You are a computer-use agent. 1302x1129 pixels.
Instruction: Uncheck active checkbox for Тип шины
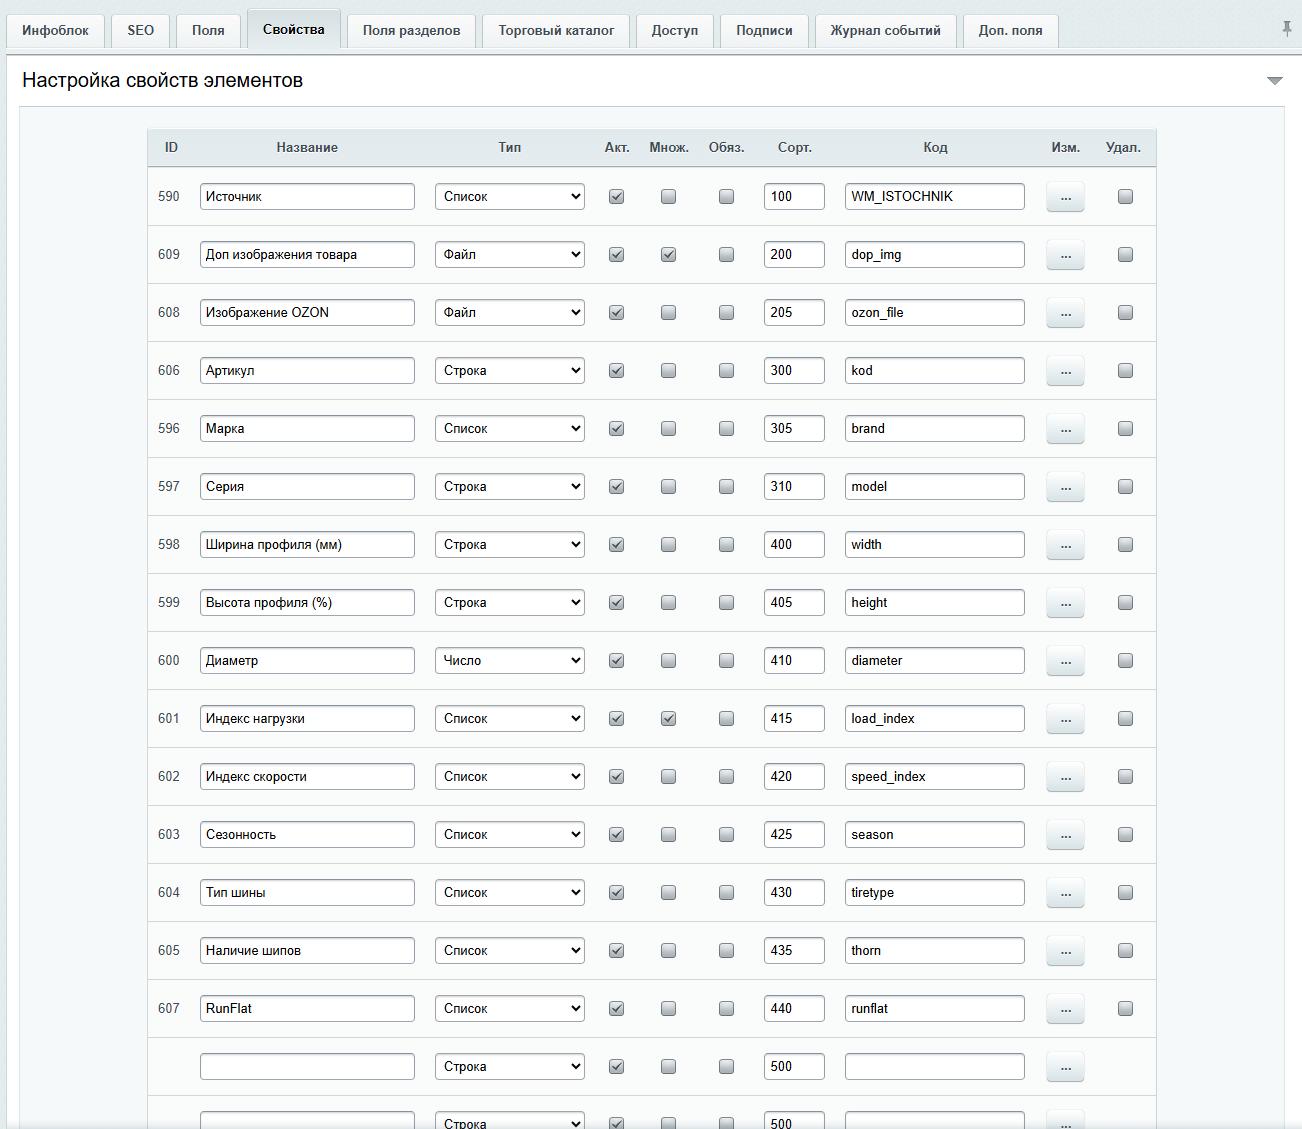[616, 893]
